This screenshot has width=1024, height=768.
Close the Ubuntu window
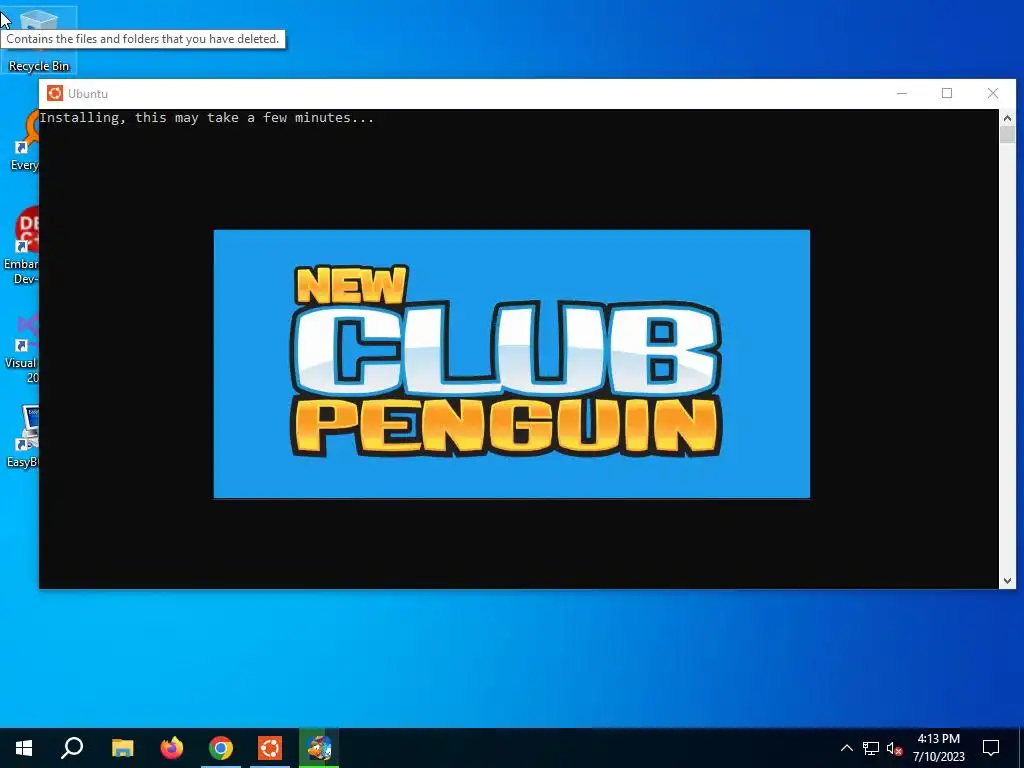click(993, 93)
